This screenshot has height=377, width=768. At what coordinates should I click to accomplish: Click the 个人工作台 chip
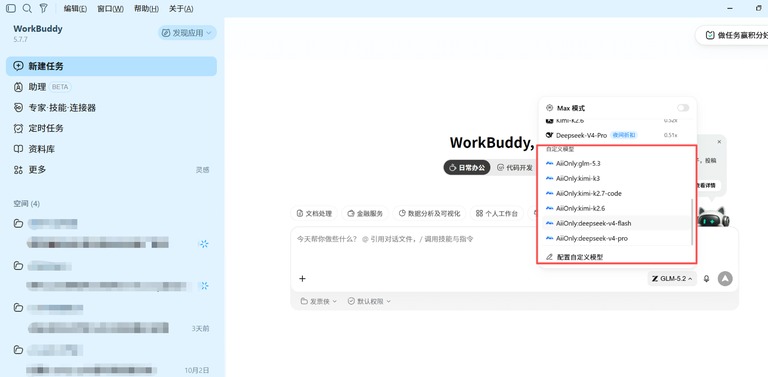[497, 213]
